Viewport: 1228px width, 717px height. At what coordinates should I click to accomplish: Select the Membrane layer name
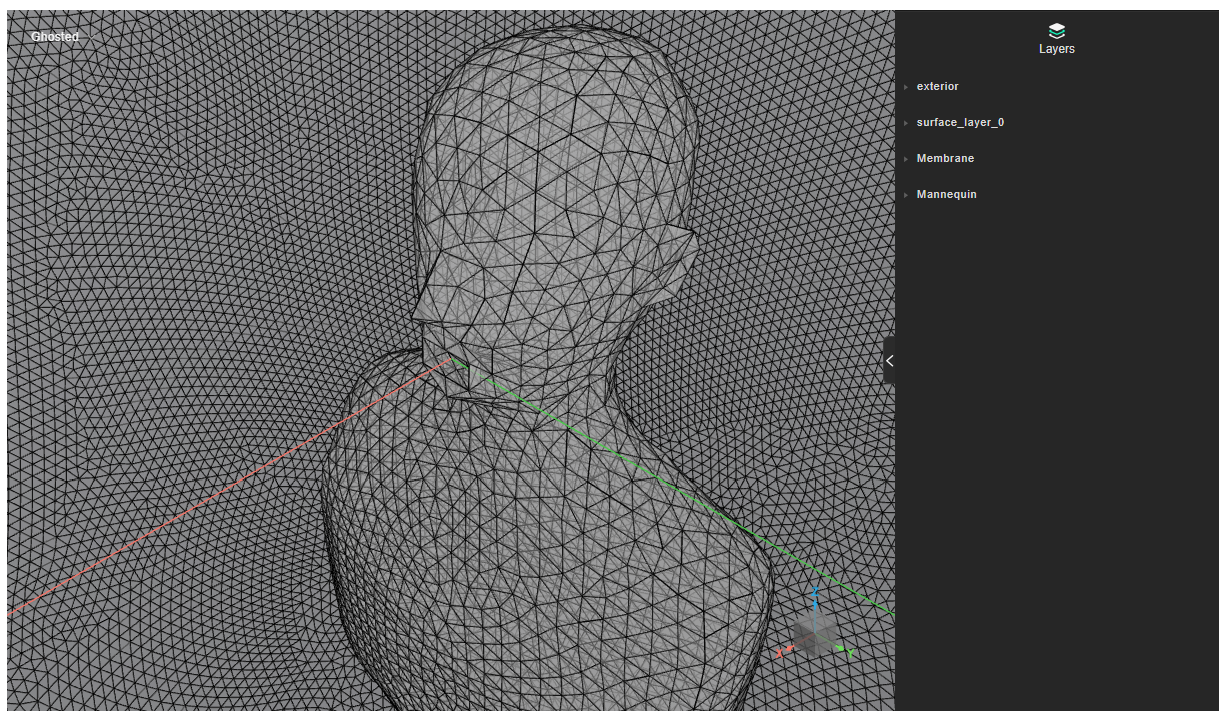pos(945,159)
